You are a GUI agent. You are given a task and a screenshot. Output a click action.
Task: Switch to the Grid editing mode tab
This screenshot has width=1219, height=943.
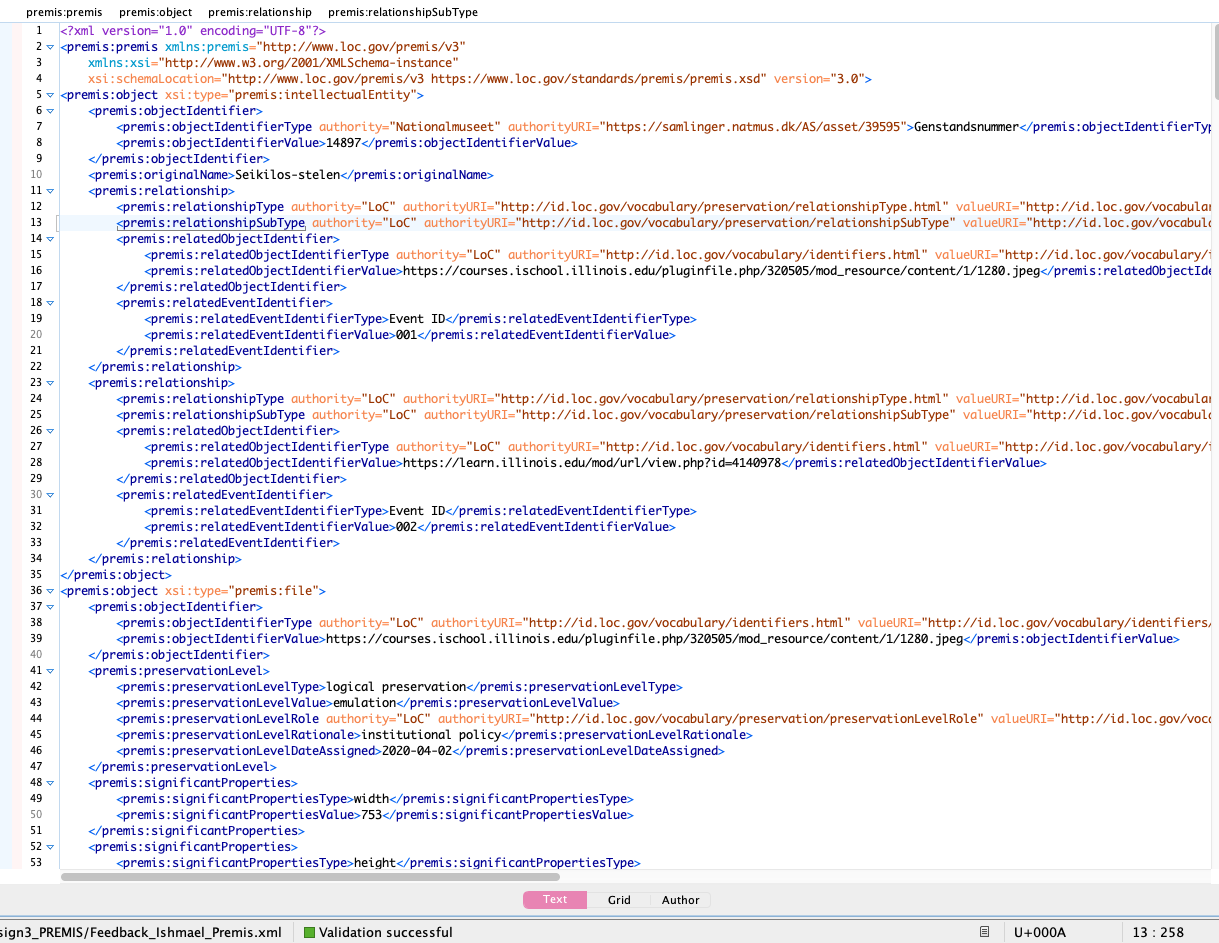(619, 900)
